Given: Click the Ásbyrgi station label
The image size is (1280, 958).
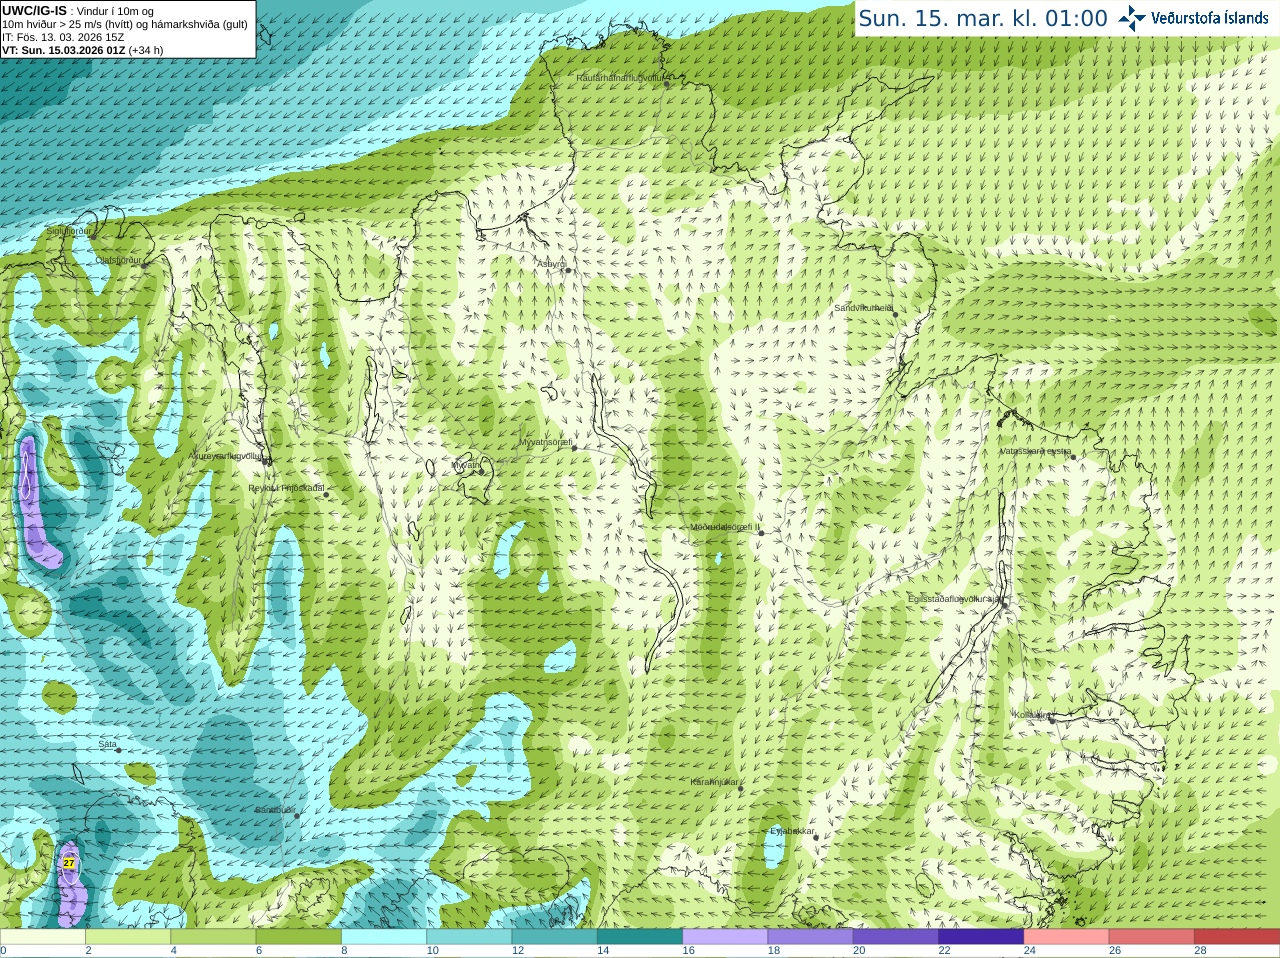Looking at the screenshot, I should pos(551,265).
